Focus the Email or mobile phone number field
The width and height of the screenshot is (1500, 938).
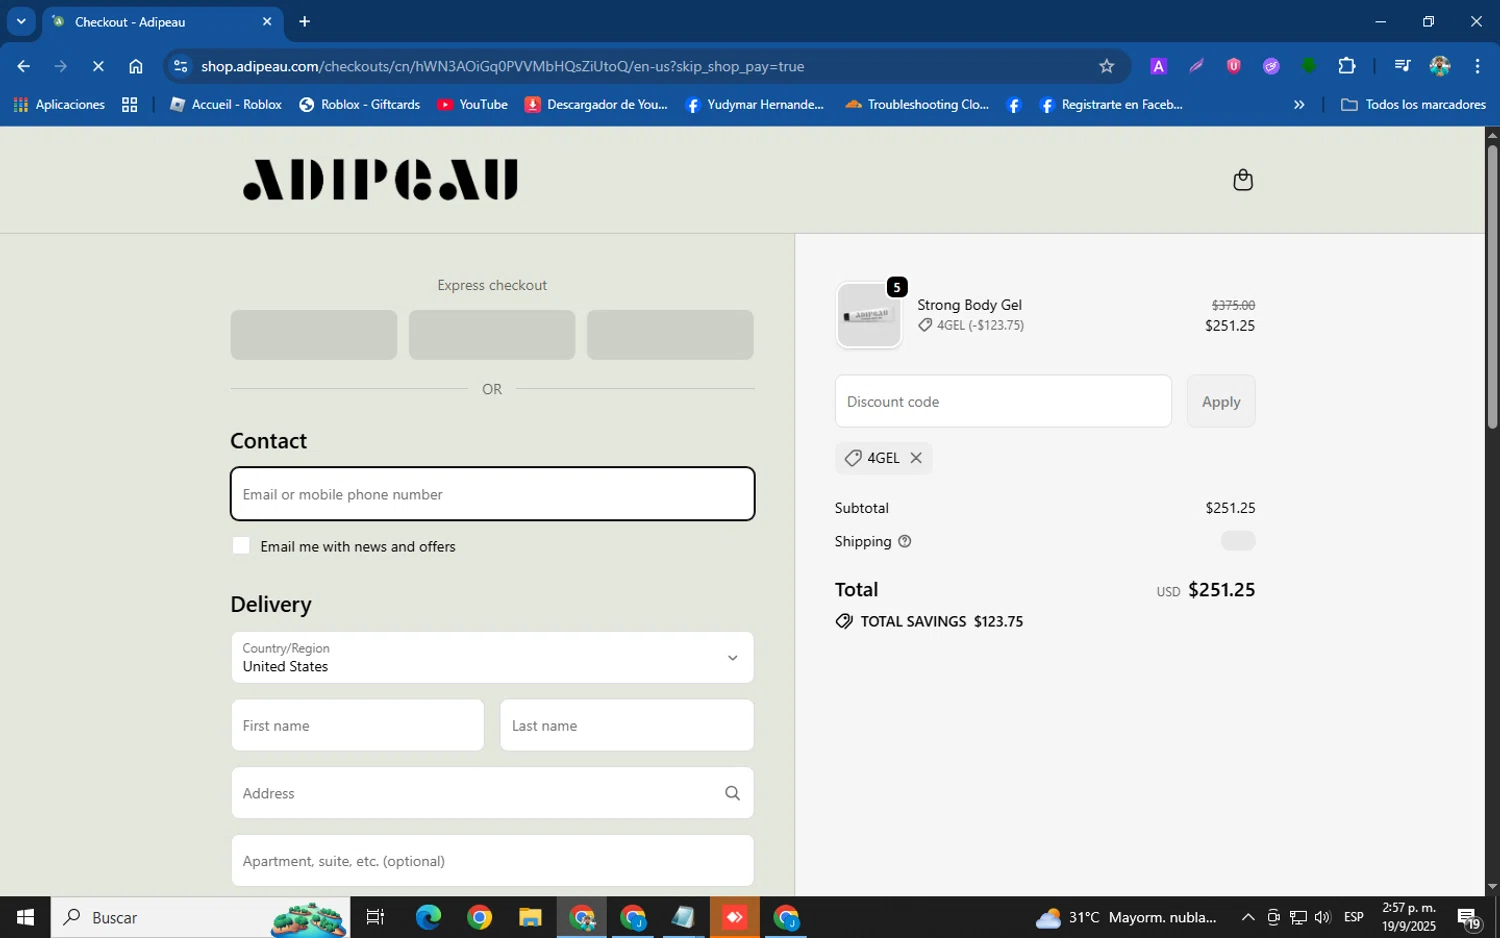[492, 494]
